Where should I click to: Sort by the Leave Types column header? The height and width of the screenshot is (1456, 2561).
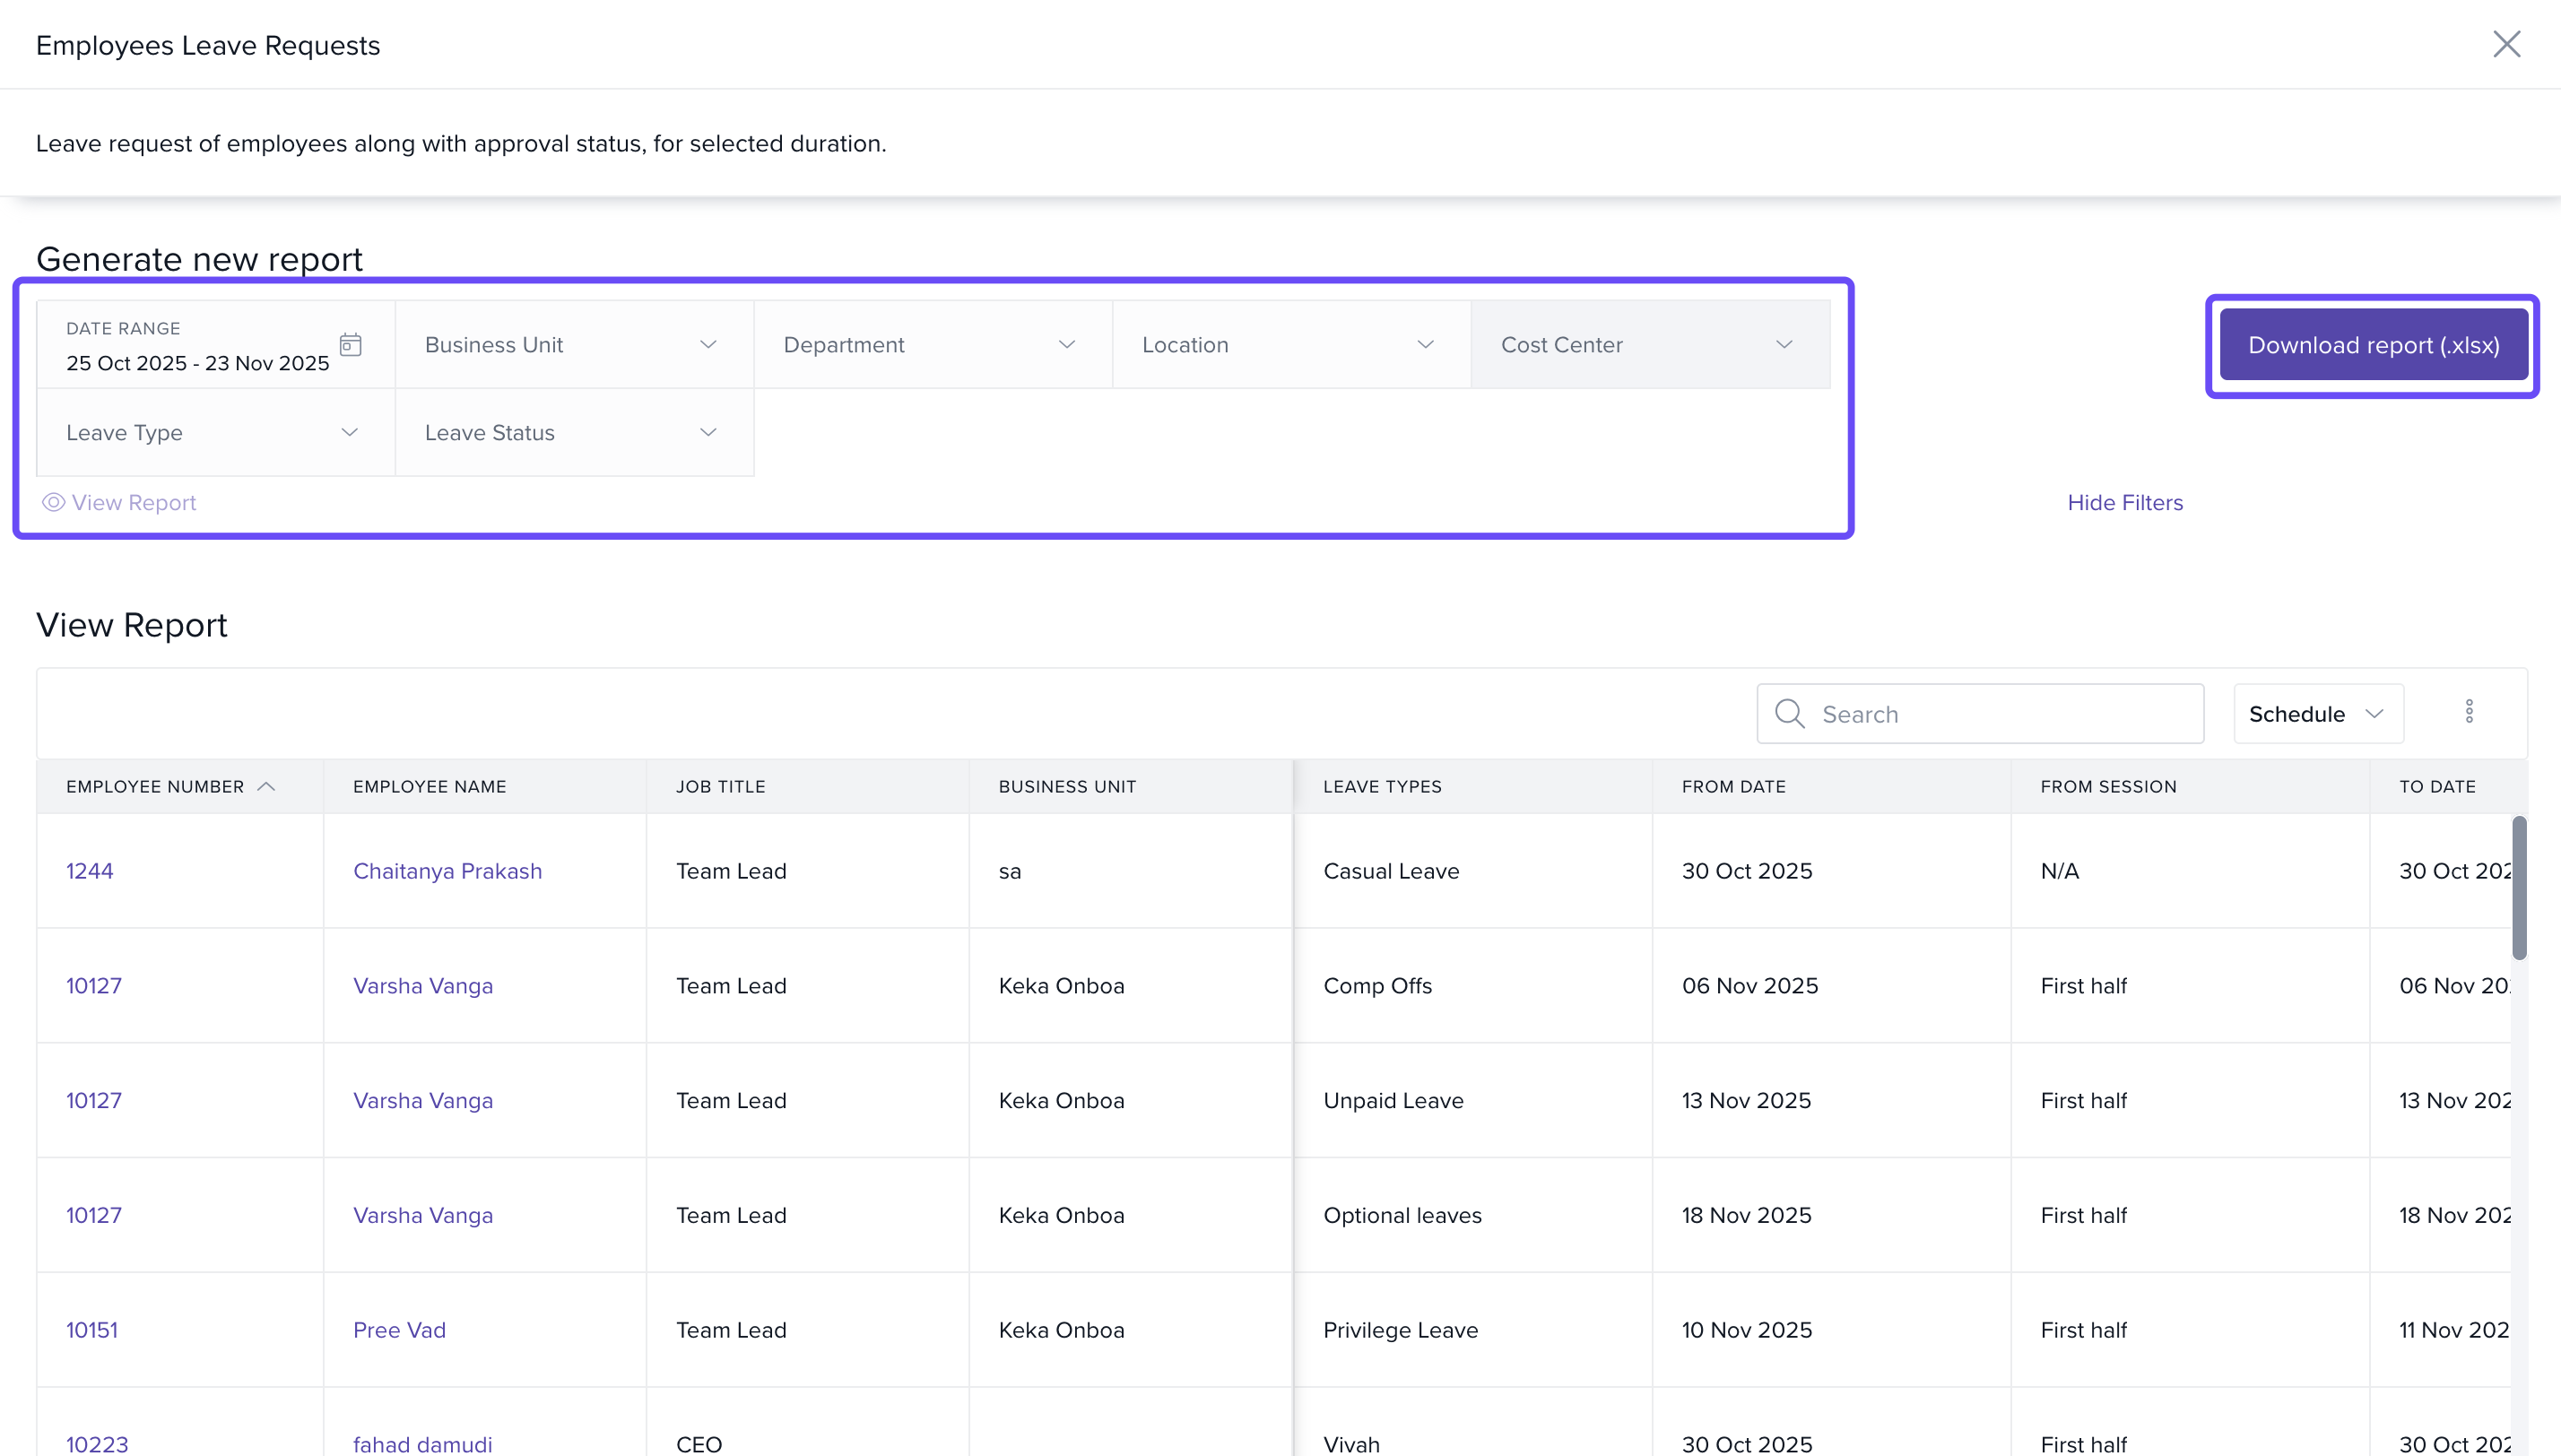pyautogui.click(x=1382, y=787)
